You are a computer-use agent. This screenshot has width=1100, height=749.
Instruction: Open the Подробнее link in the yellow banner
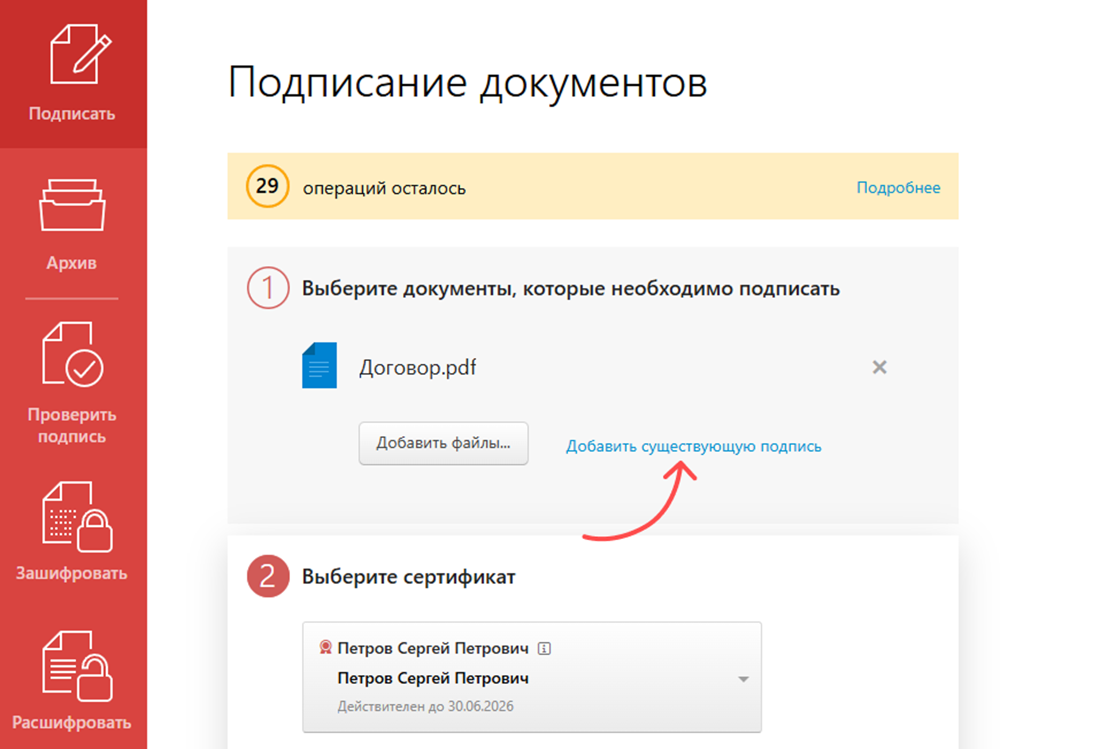coord(898,187)
